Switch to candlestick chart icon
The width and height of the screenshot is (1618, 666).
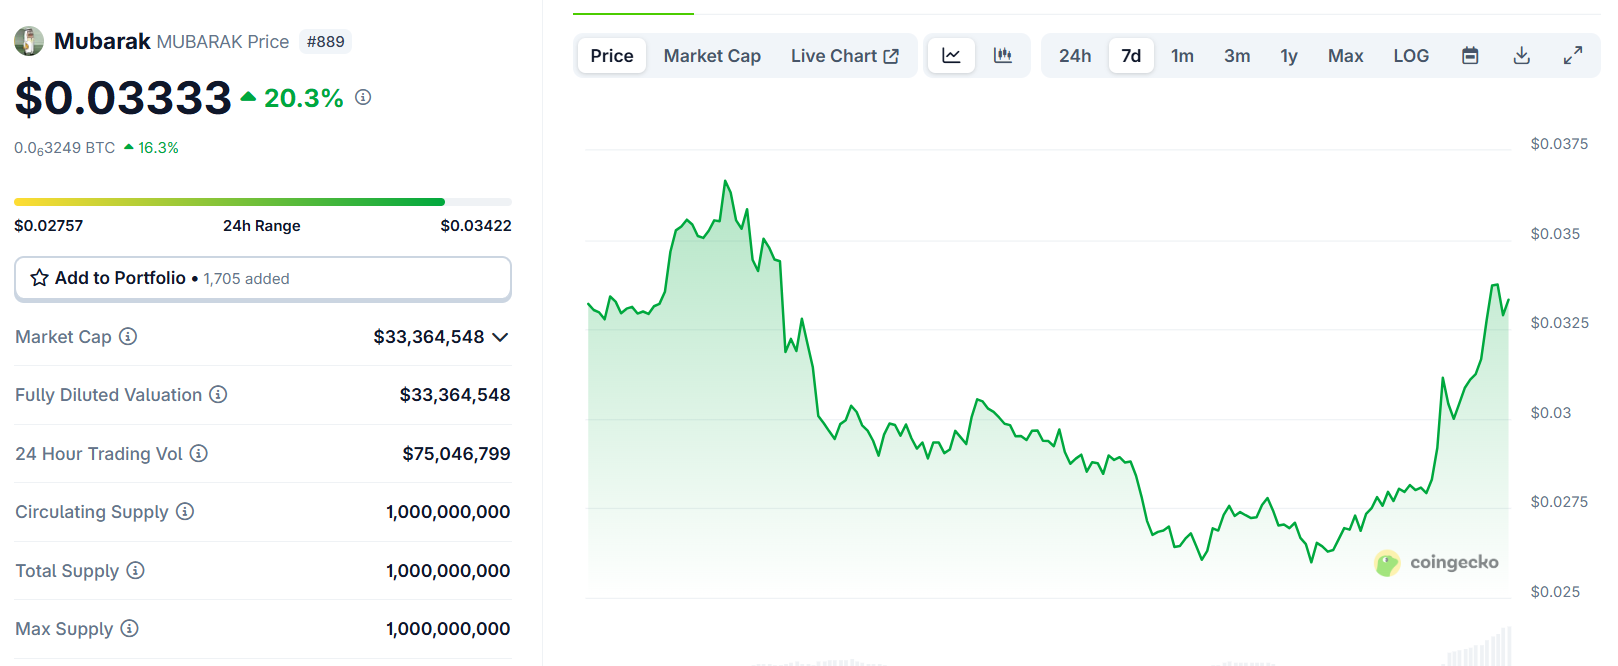point(1003,56)
